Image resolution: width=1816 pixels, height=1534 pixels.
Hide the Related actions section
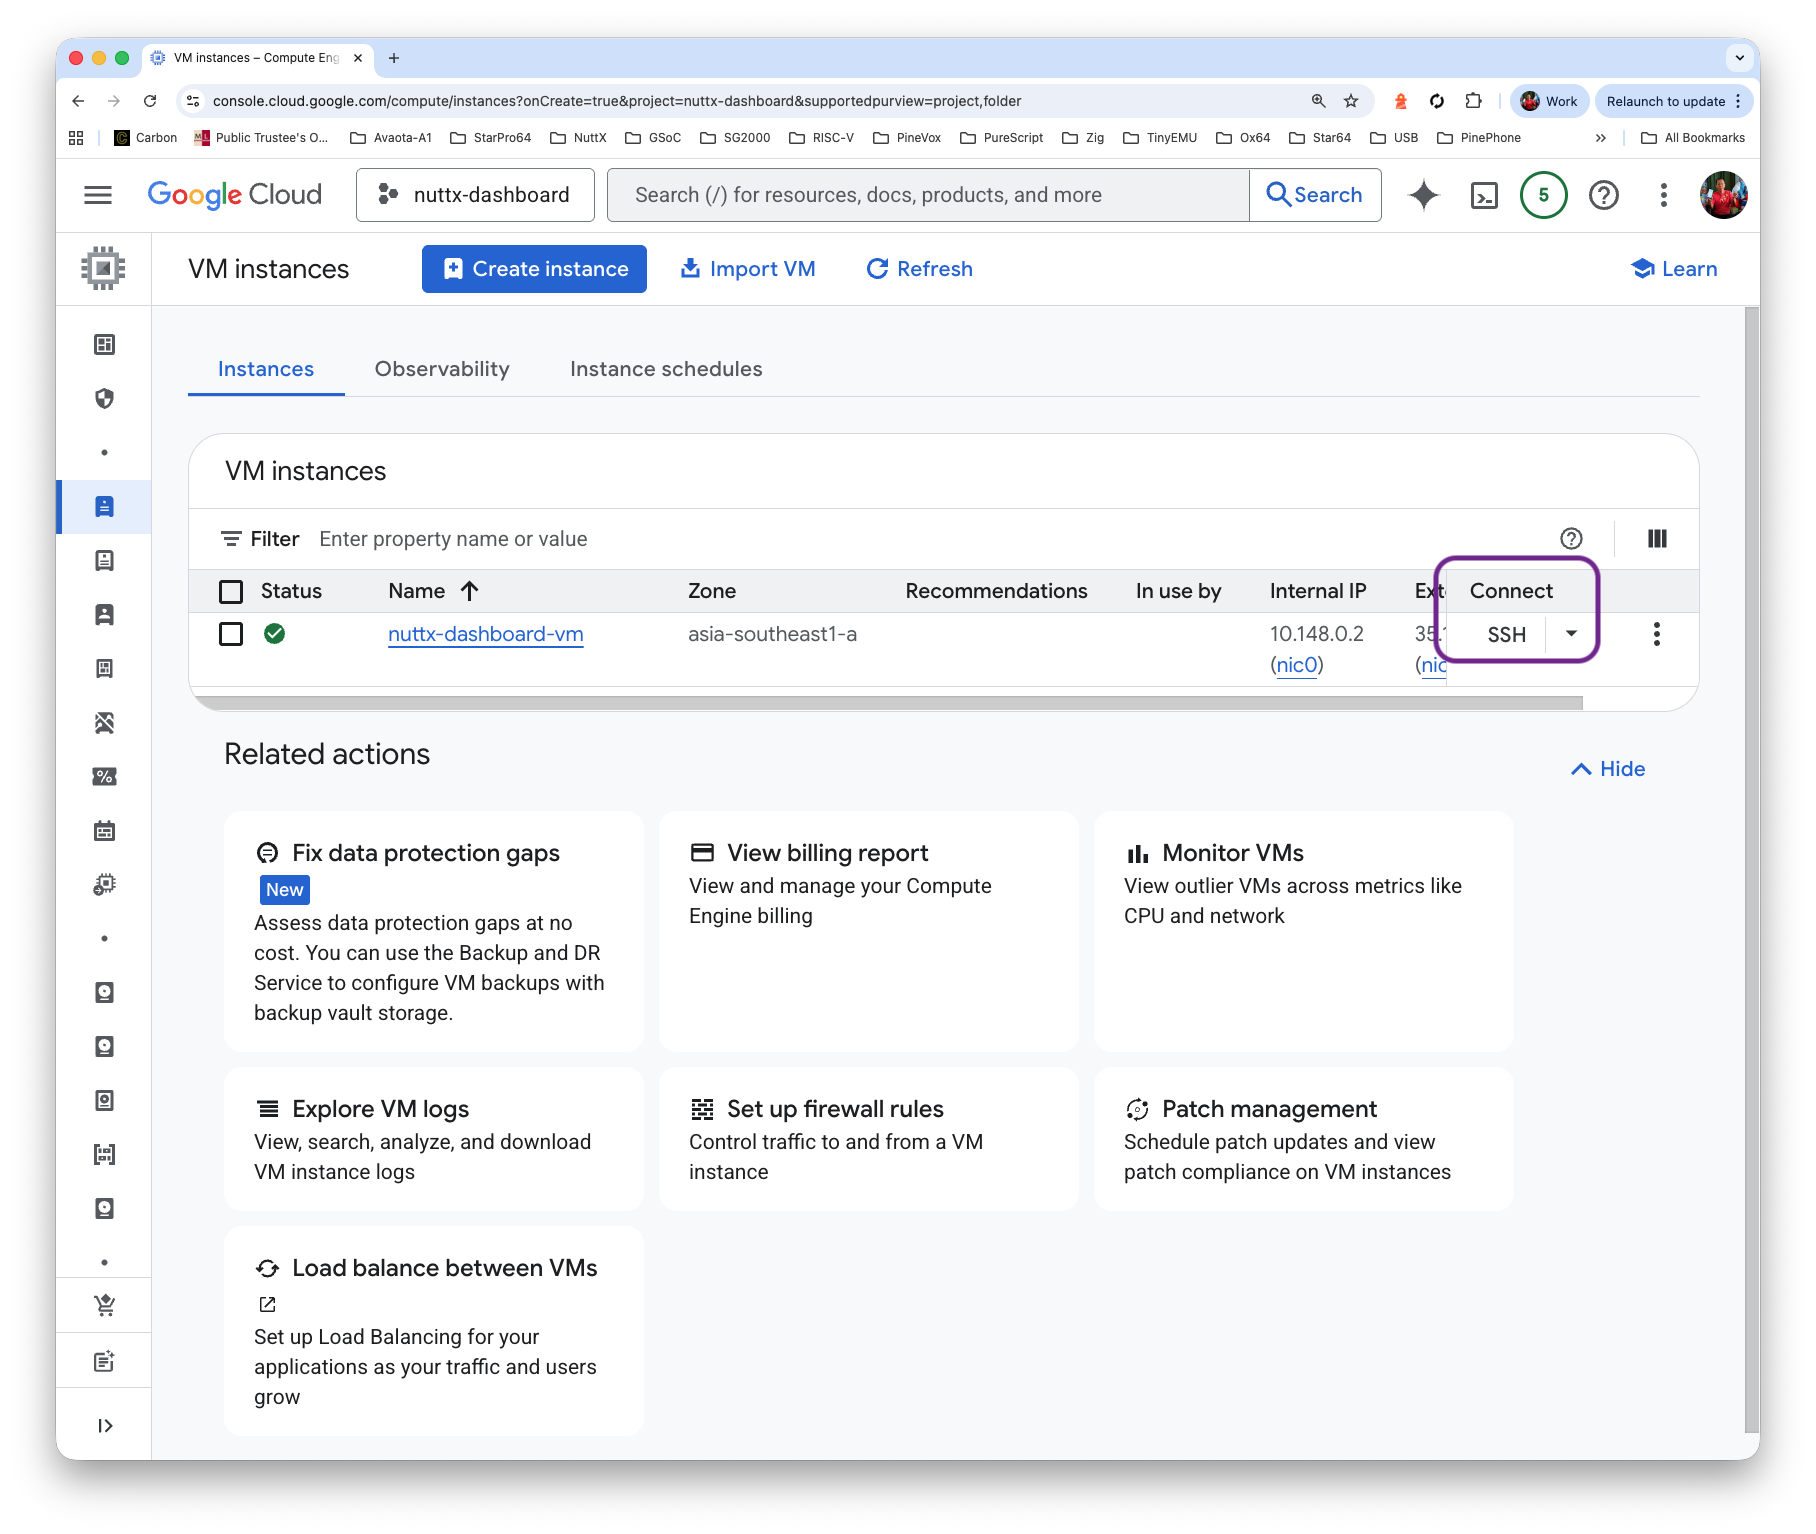1608,769
